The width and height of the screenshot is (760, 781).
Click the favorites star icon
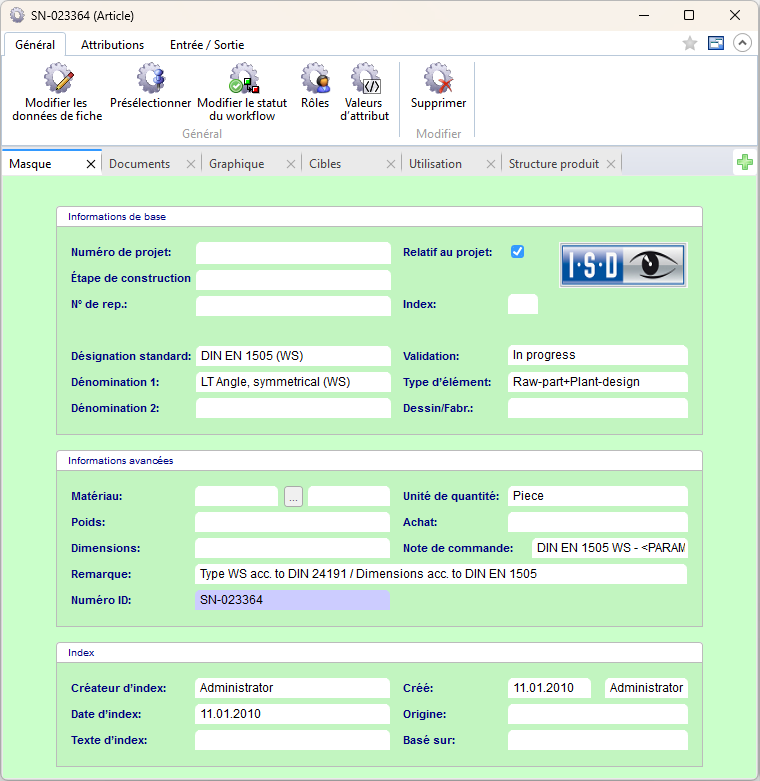[x=690, y=43]
